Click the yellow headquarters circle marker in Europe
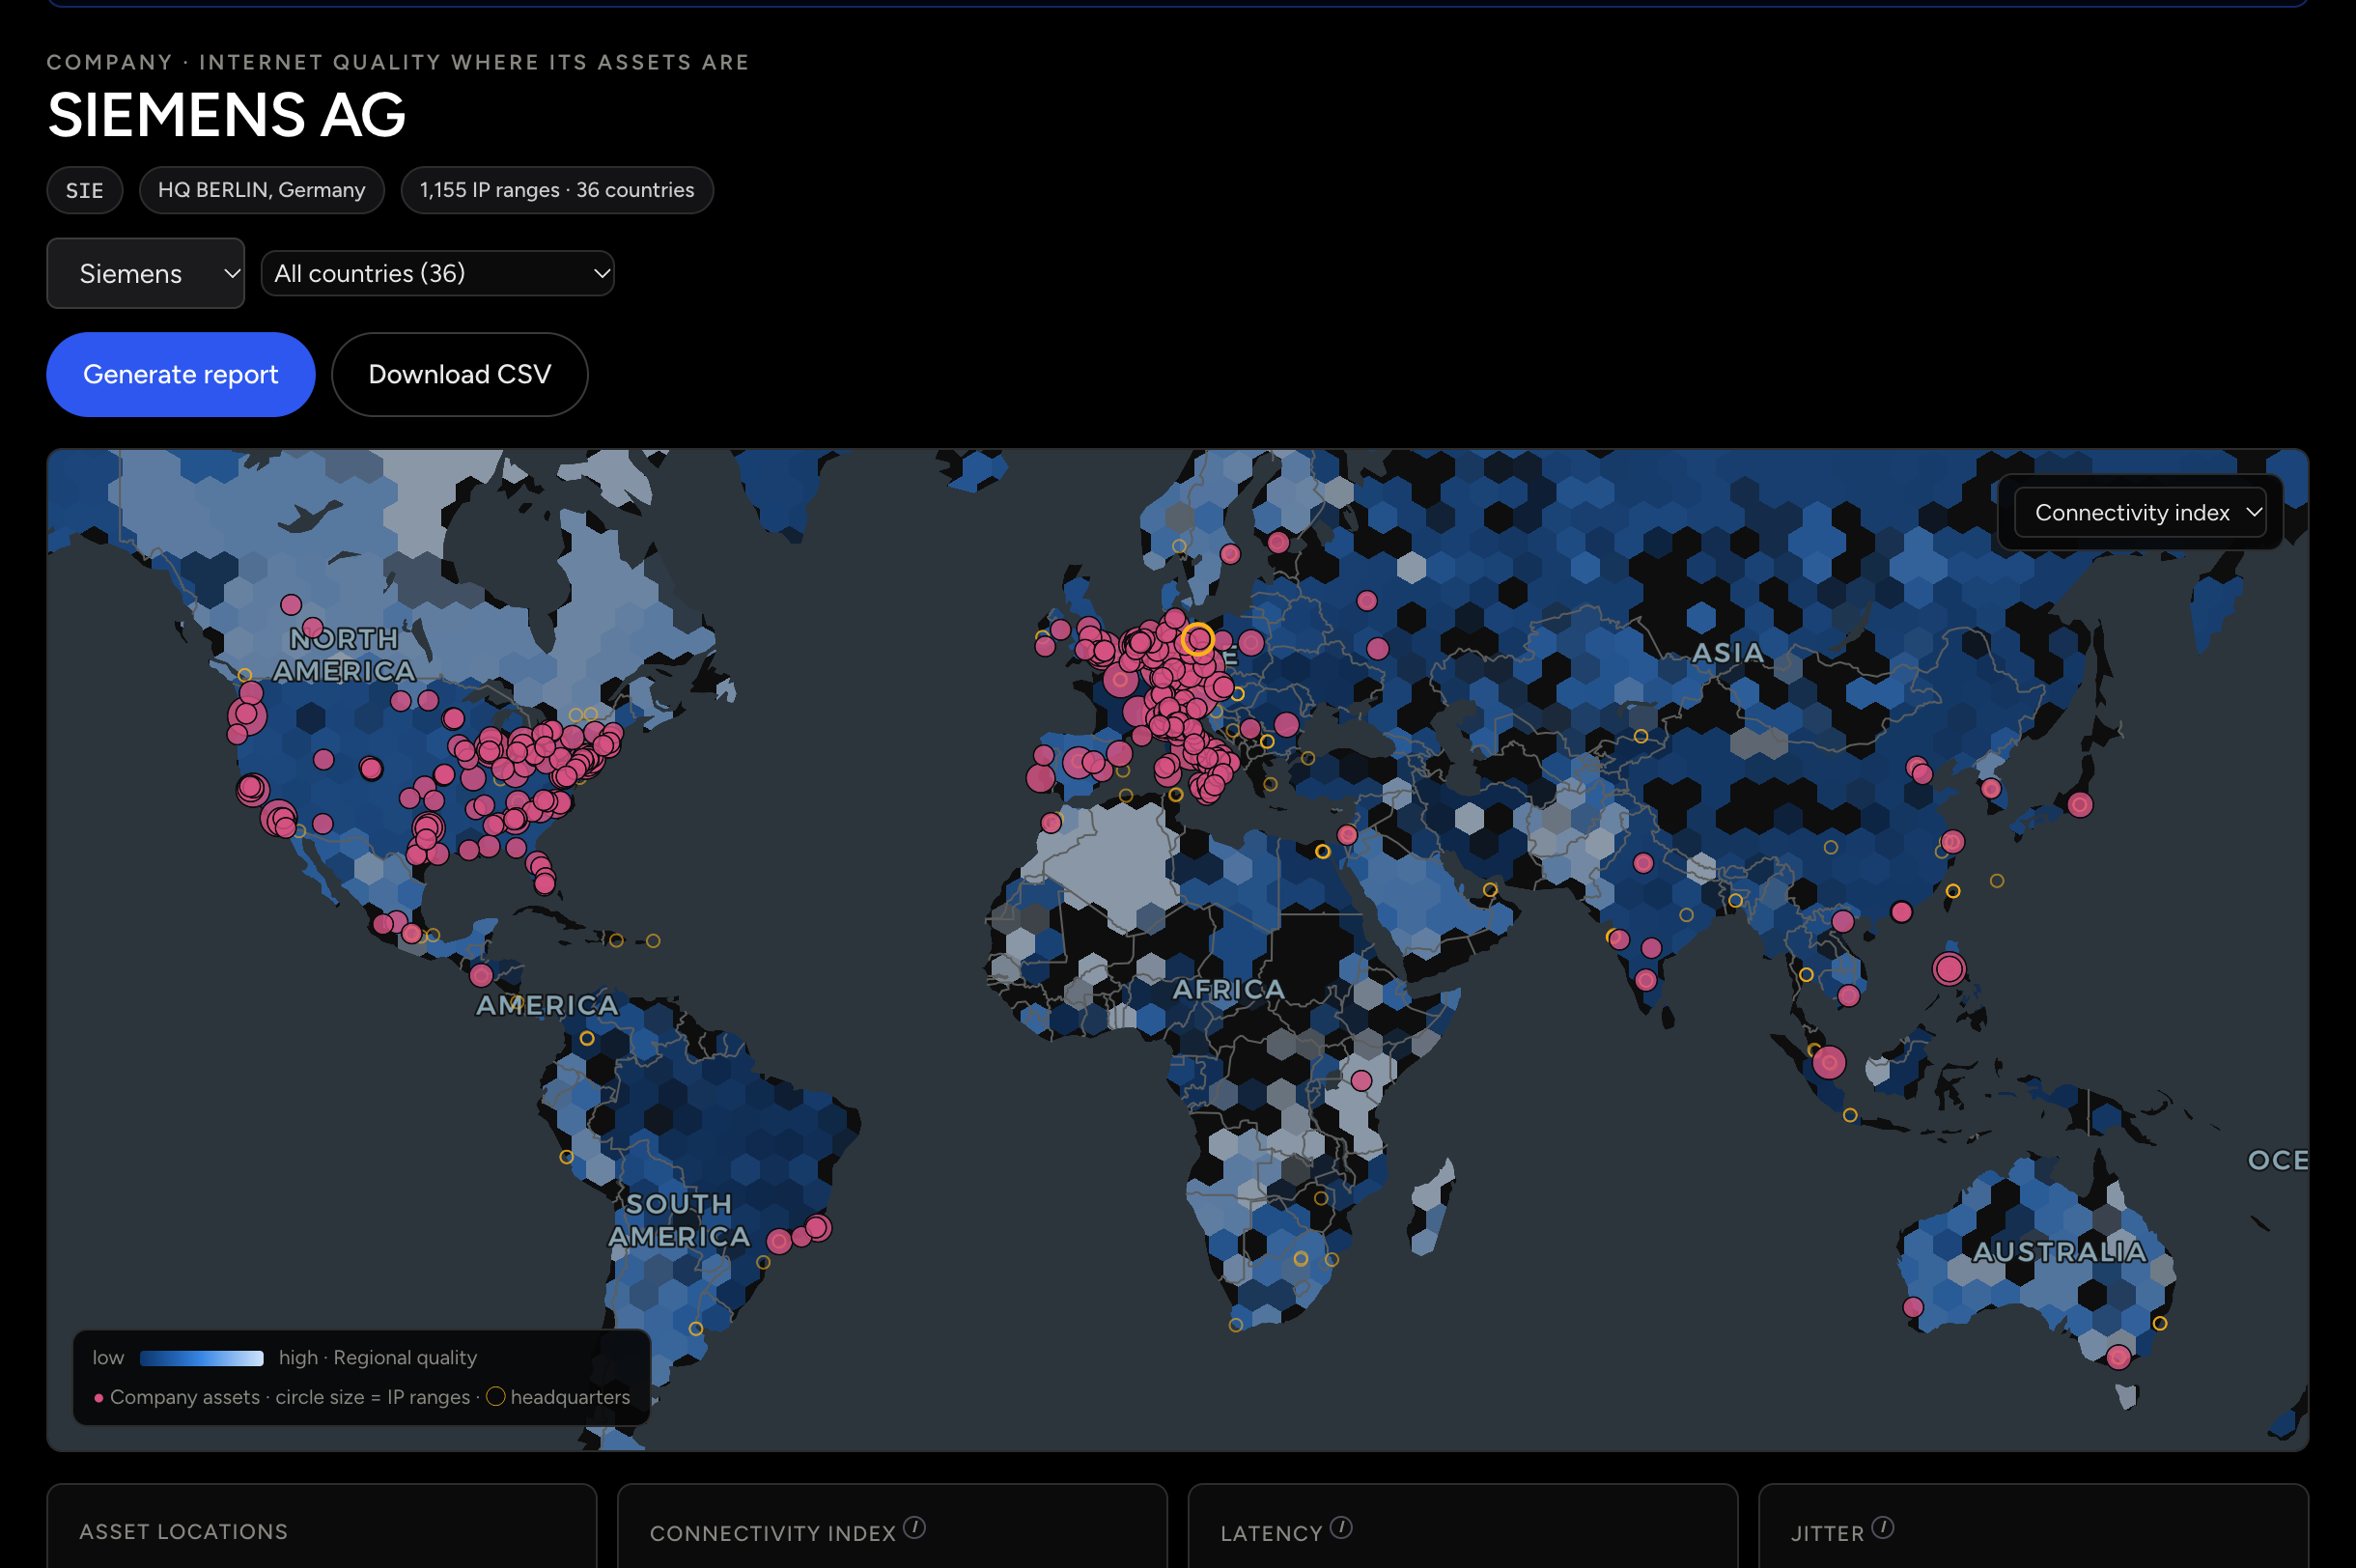Image resolution: width=2356 pixels, height=1568 pixels. (x=1198, y=639)
